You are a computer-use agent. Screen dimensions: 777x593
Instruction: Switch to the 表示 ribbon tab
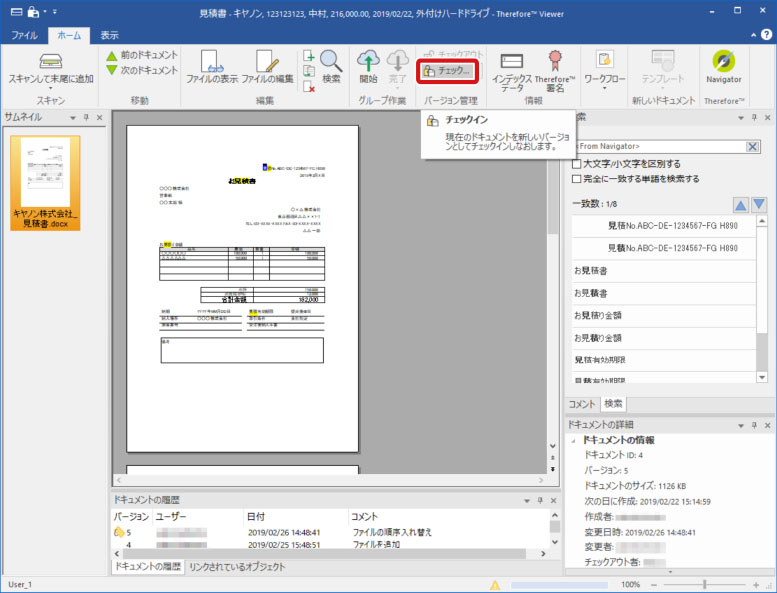coord(109,35)
